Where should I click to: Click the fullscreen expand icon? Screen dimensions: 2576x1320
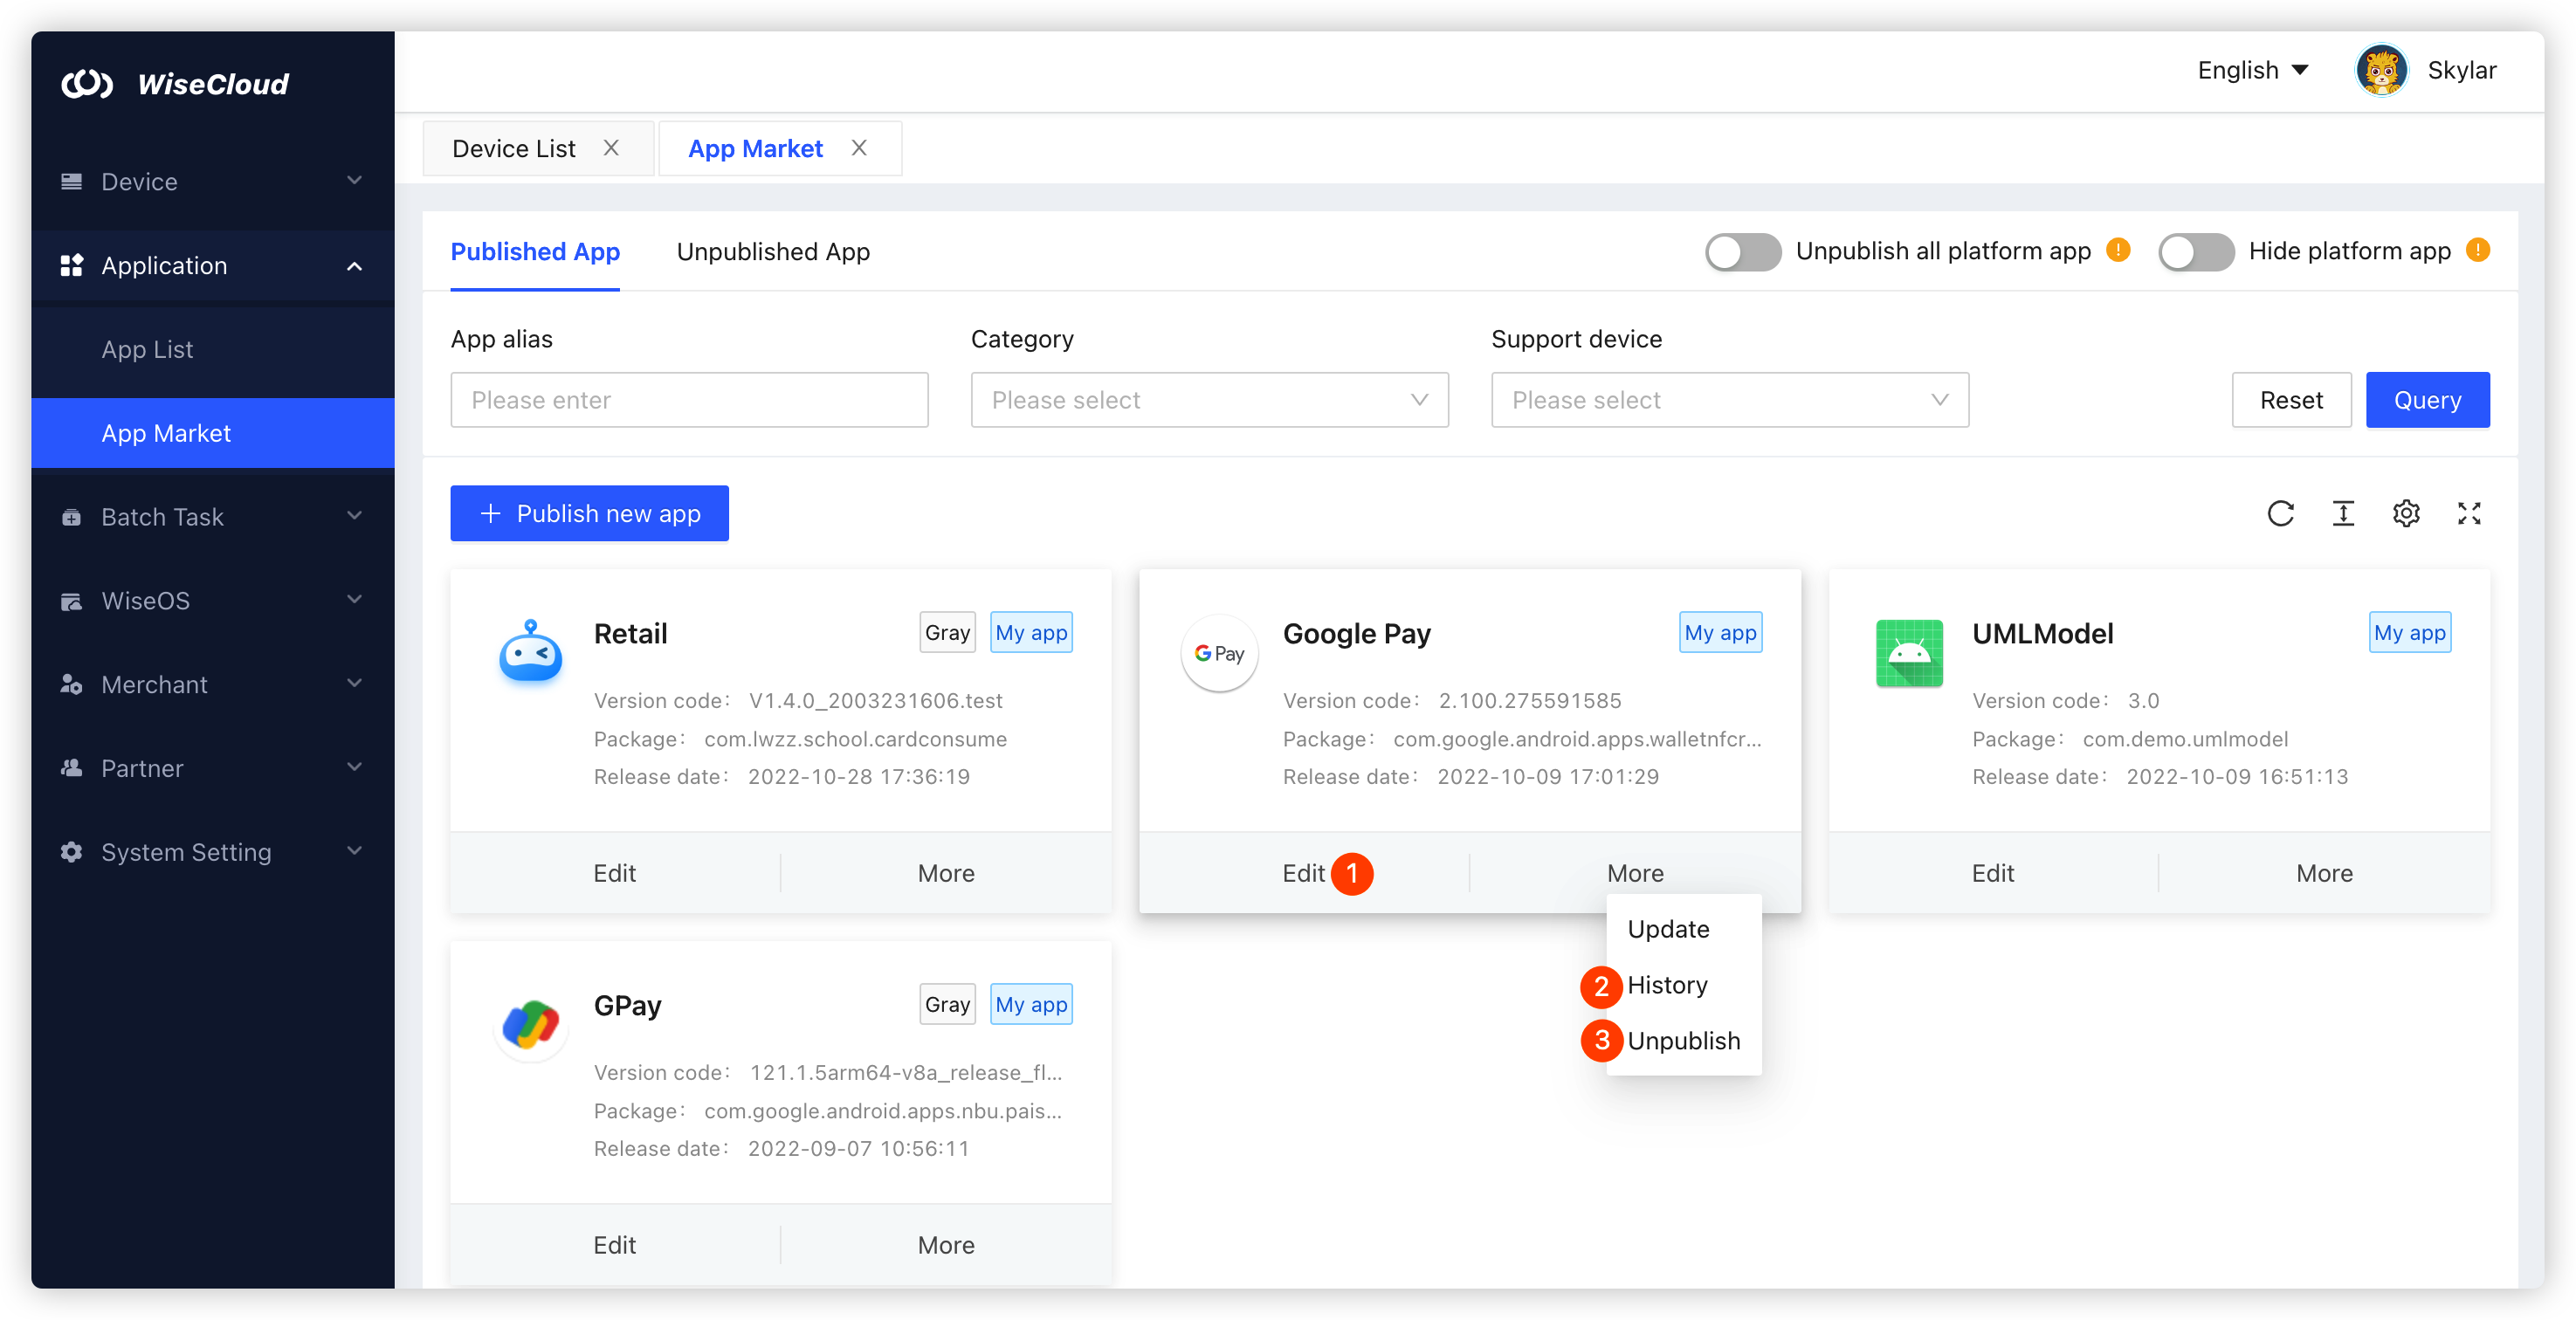pyautogui.click(x=2469, y=514)
